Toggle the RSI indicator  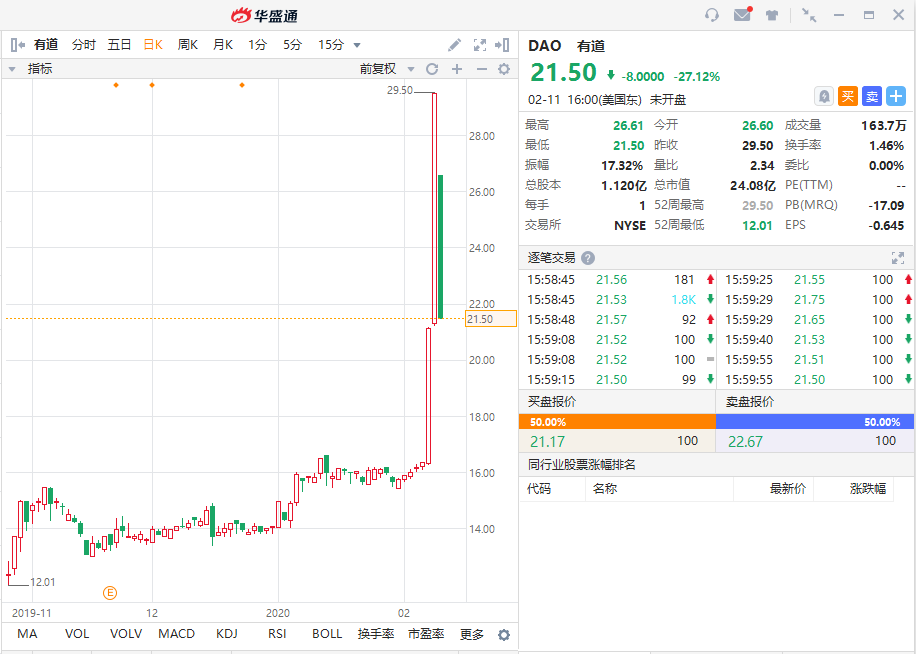[277, 634]
